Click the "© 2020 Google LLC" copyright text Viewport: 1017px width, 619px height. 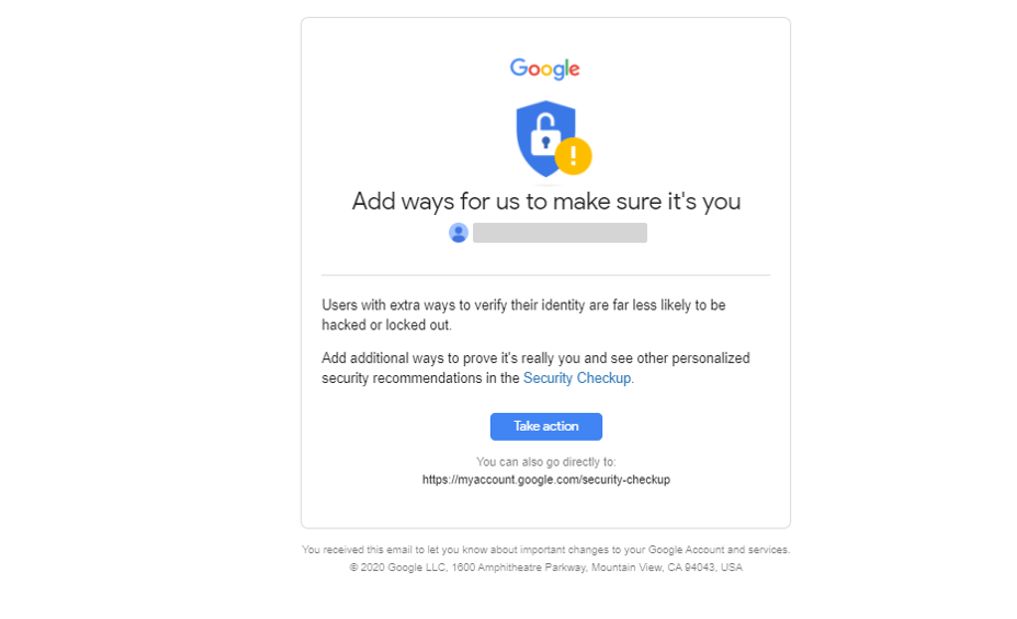(x=388, y=567)
